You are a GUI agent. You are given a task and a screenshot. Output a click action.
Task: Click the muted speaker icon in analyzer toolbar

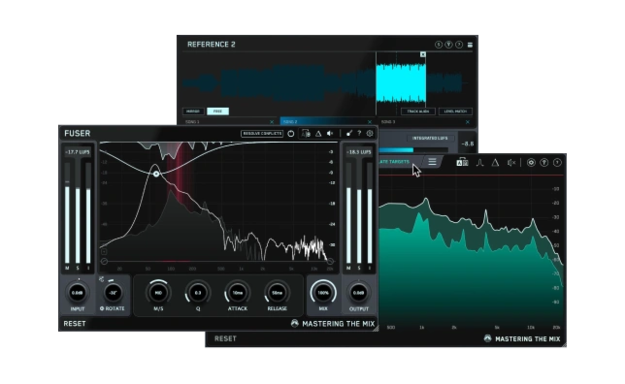tap(511, 162)
